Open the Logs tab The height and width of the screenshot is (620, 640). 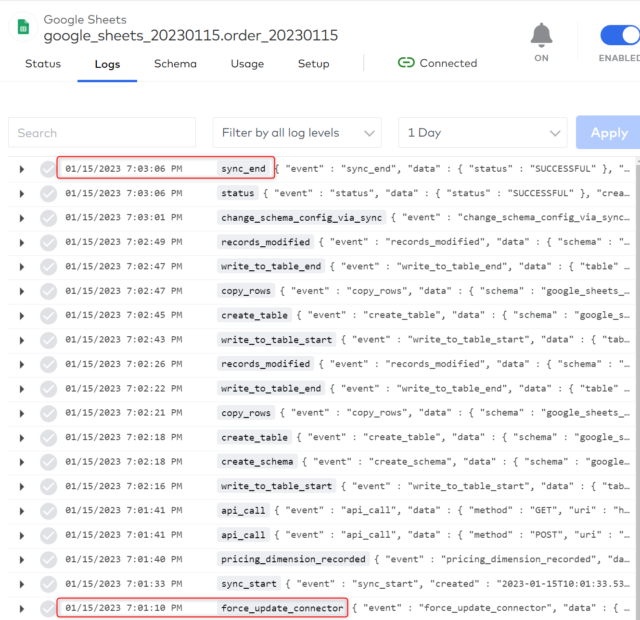tap(107, 64)
